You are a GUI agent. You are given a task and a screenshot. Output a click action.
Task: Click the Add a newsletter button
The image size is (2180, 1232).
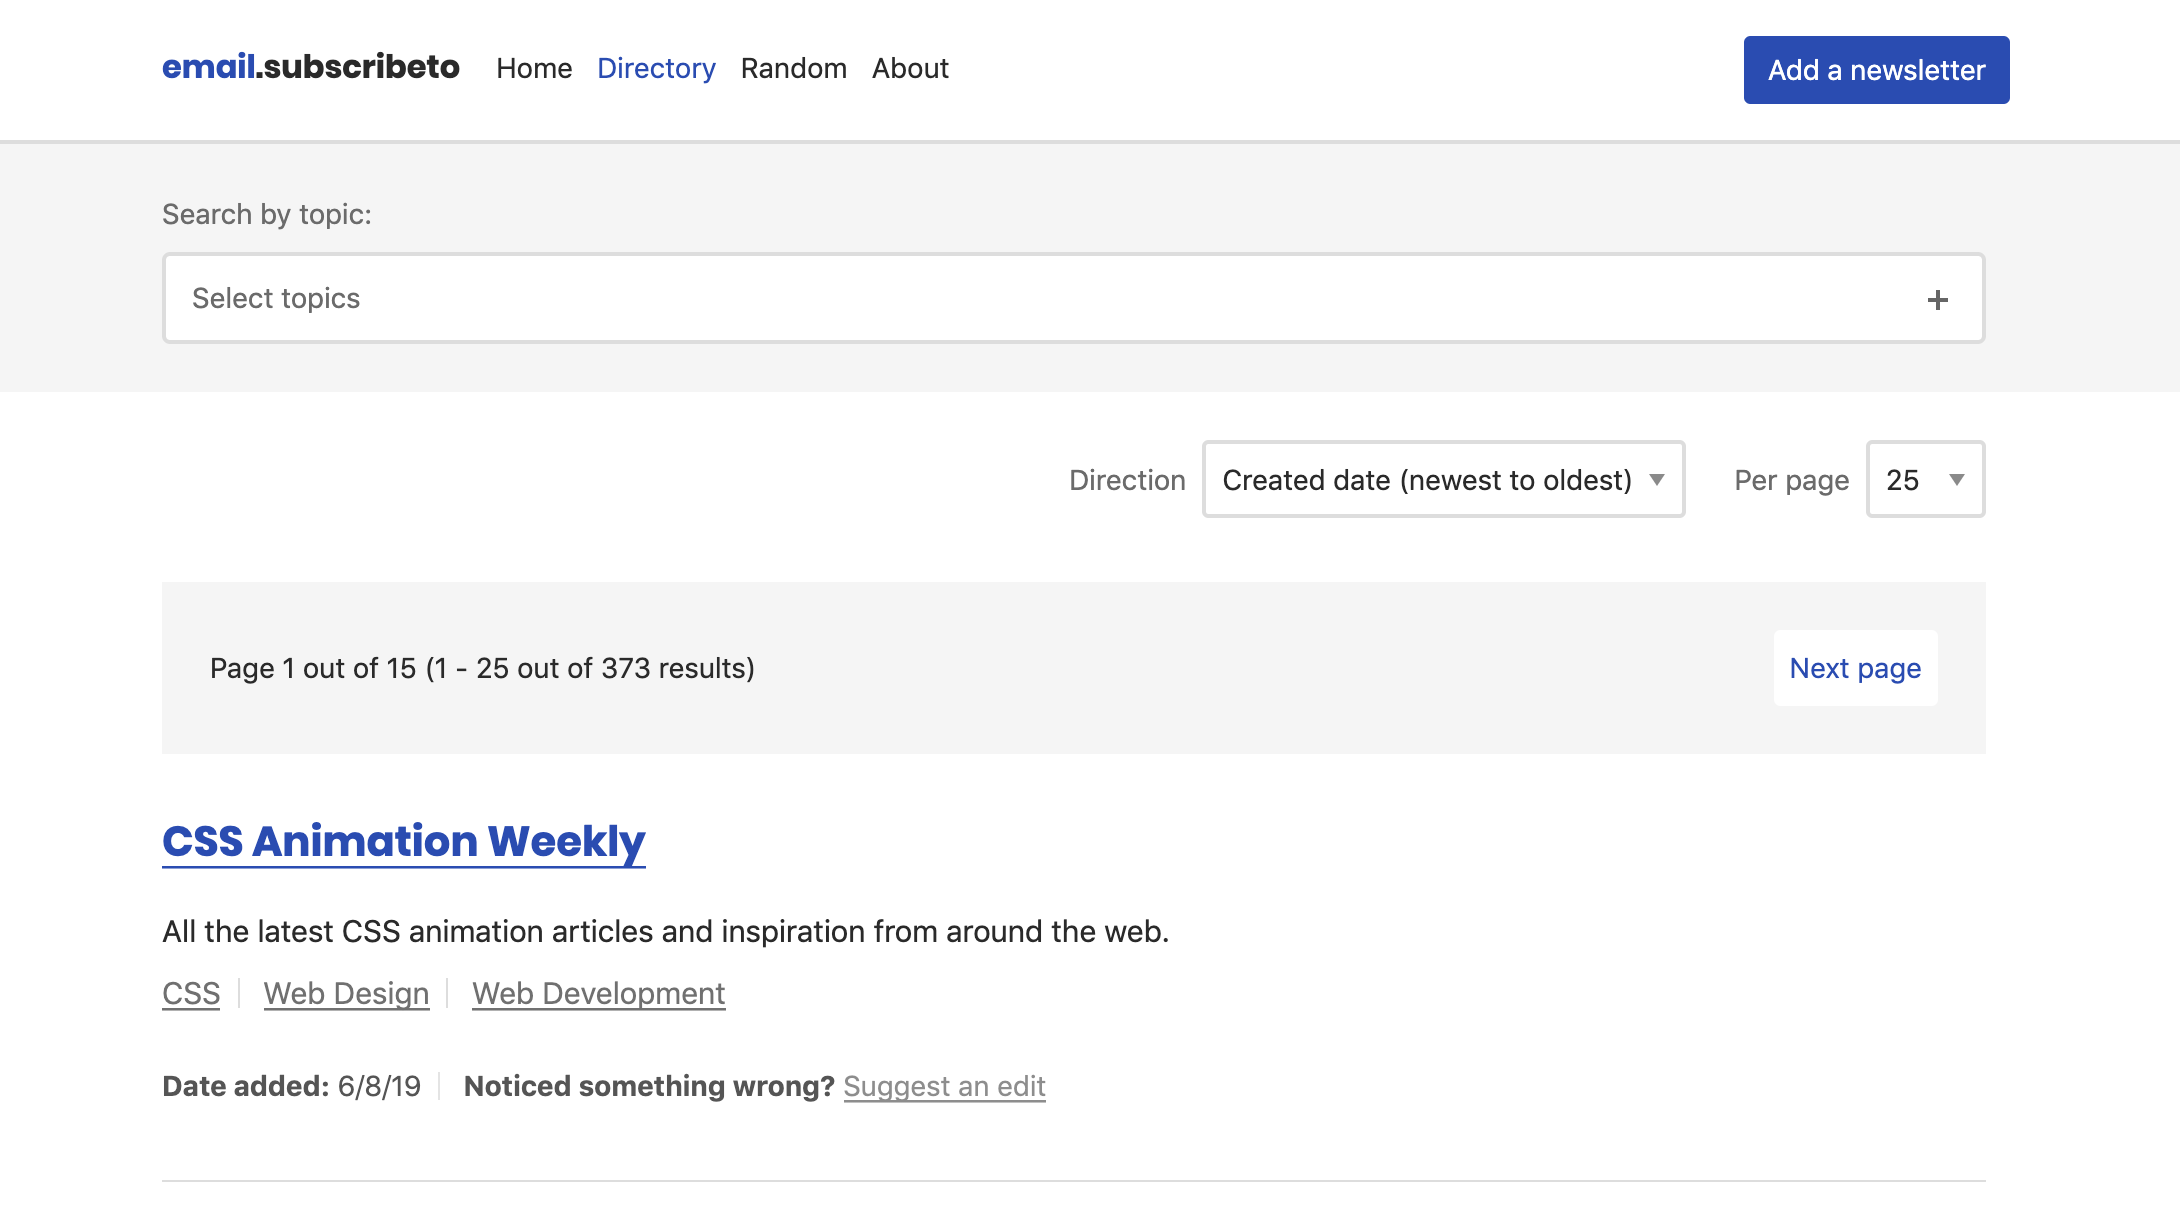pyautogui.click(x=1876, y=69)
